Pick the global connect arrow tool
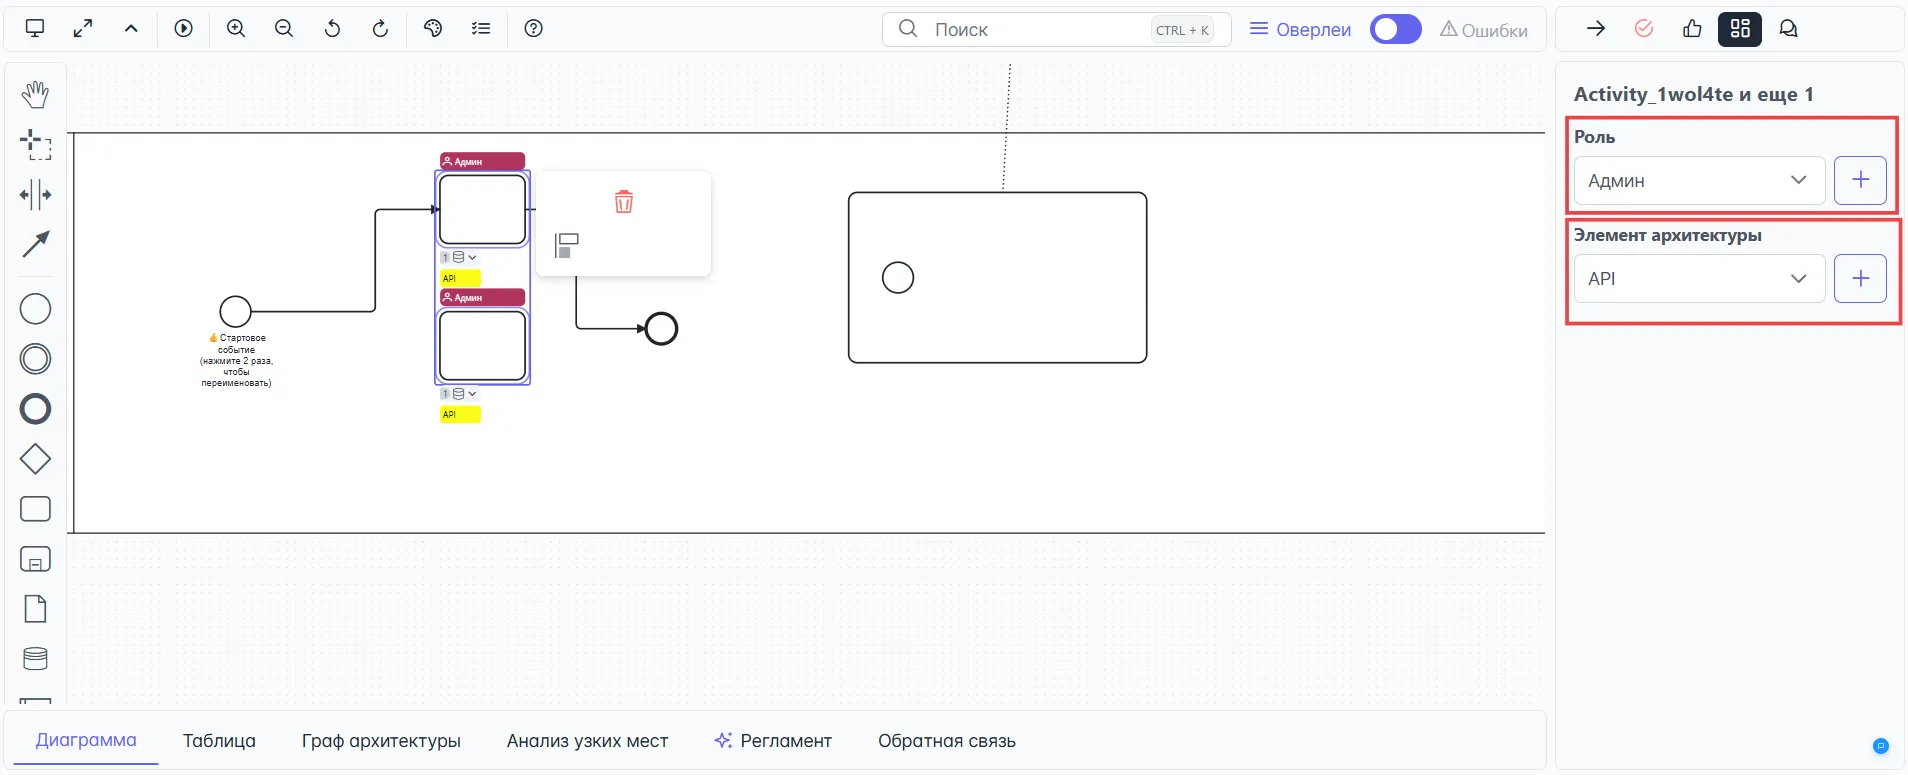Screen dimensions: 1908x775 [x=35, y=244]
